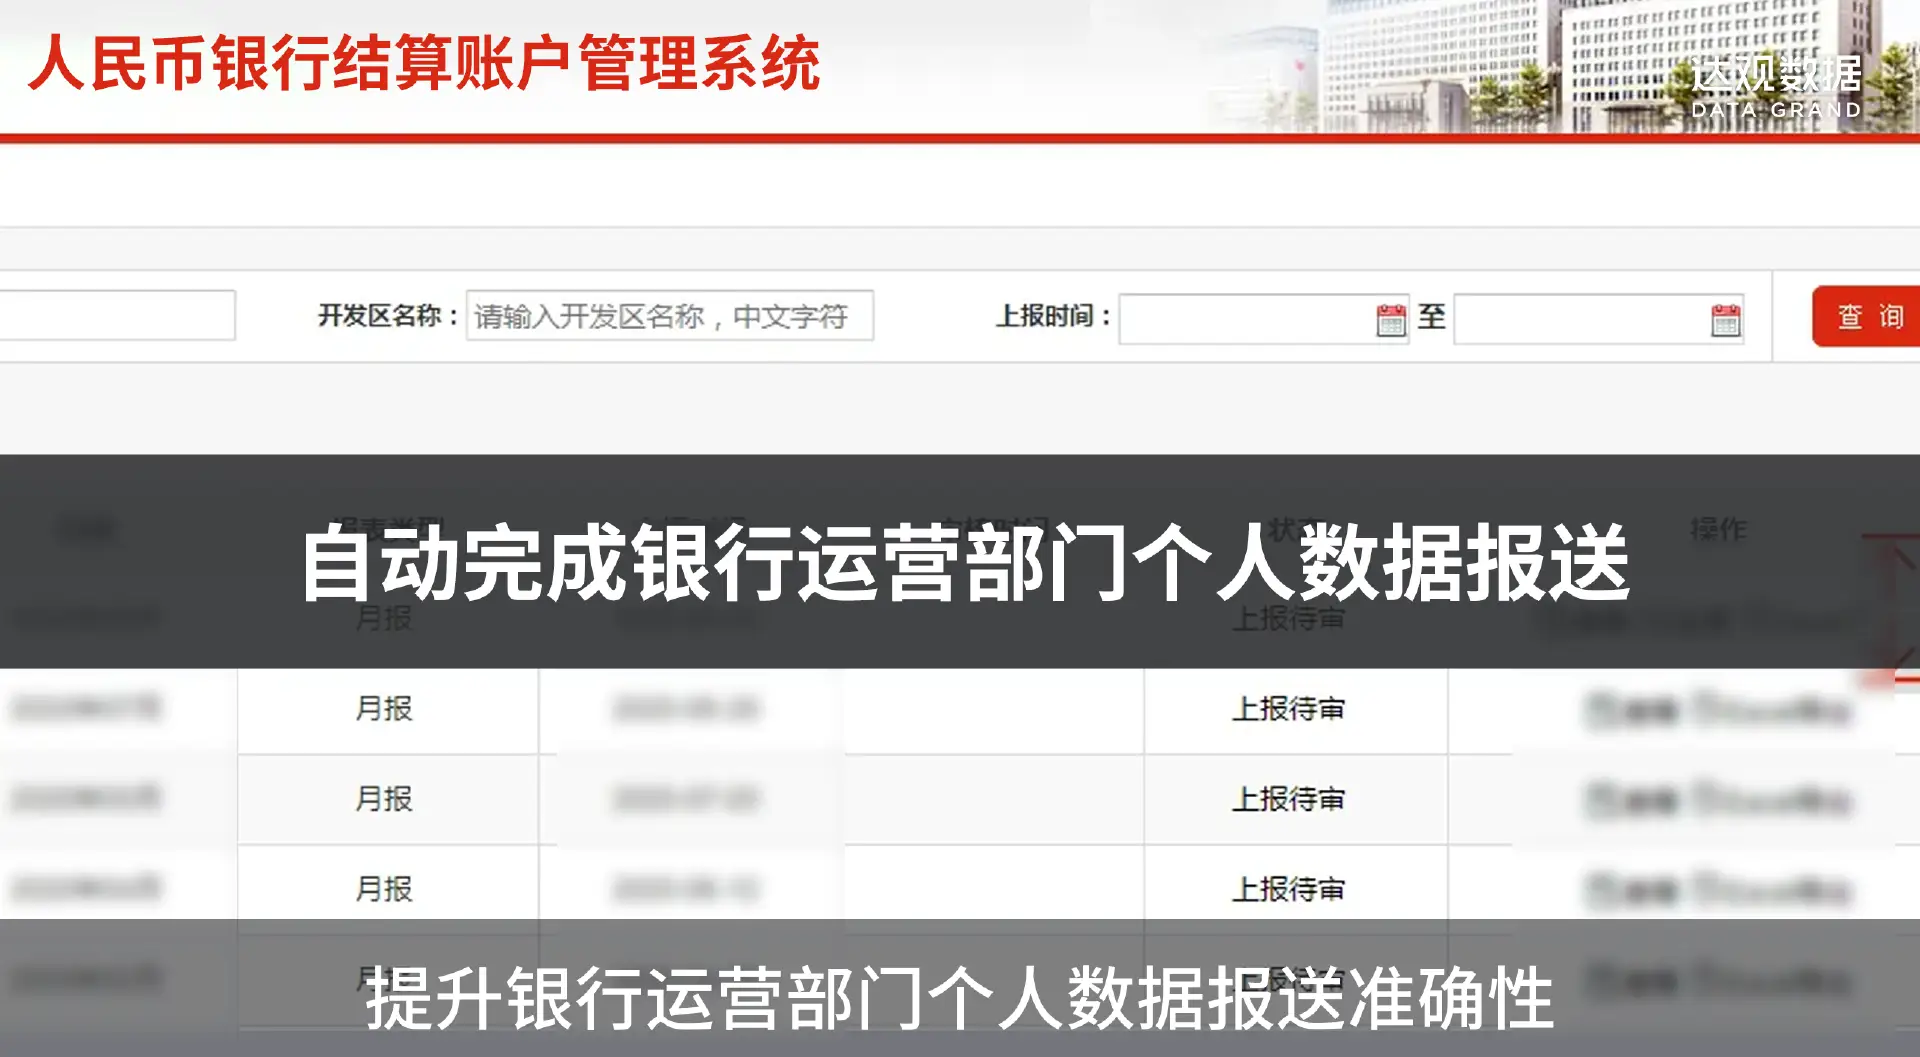1920x1057 pixels.
Task: Click 上报待审 status in second row below banner
Action: (x=1288, y=799)
